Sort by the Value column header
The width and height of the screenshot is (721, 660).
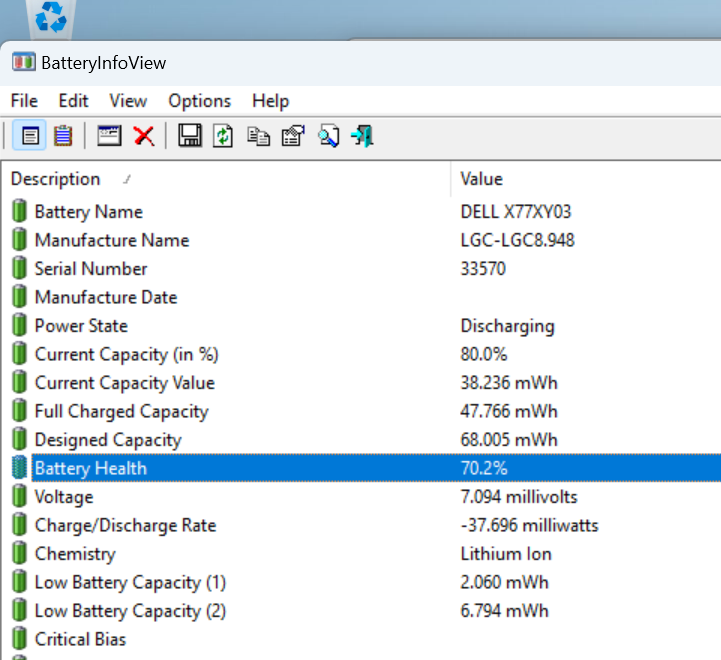pyautogui.click(x=586, y=179)
